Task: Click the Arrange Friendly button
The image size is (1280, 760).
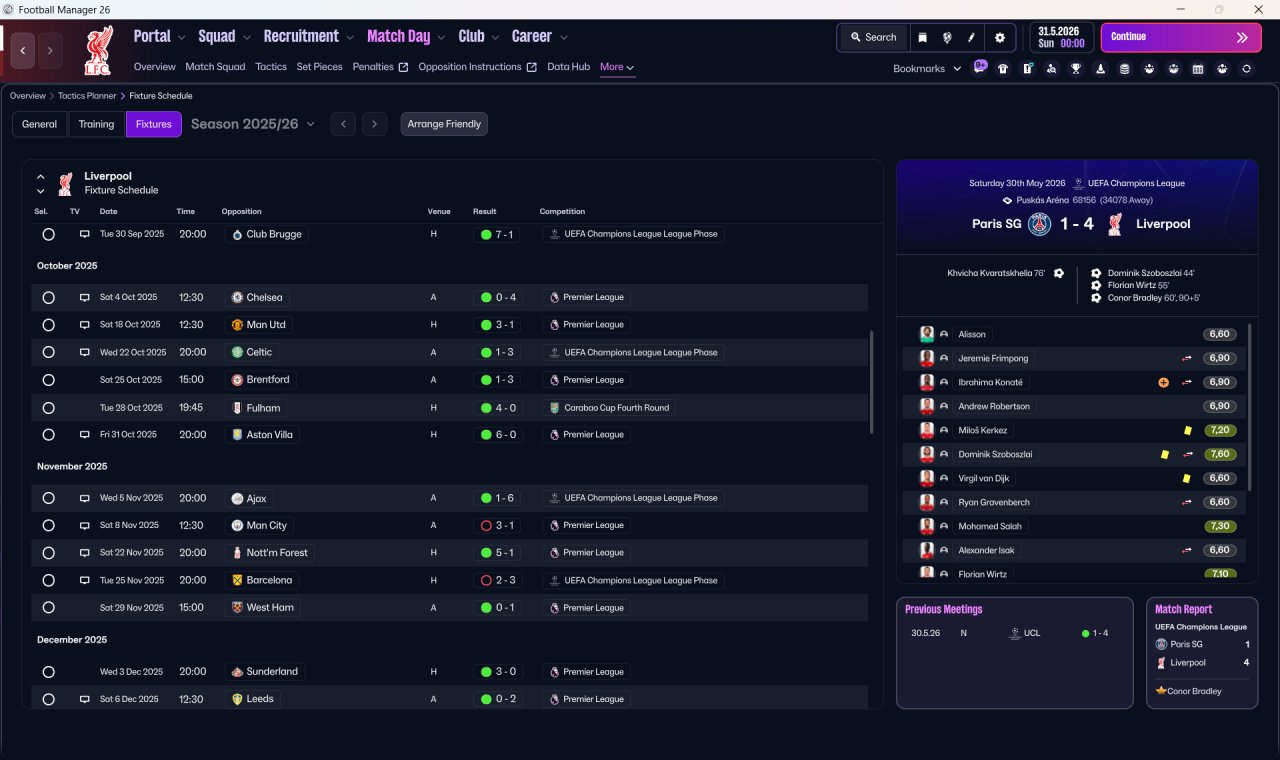Action: coord(444,124)
